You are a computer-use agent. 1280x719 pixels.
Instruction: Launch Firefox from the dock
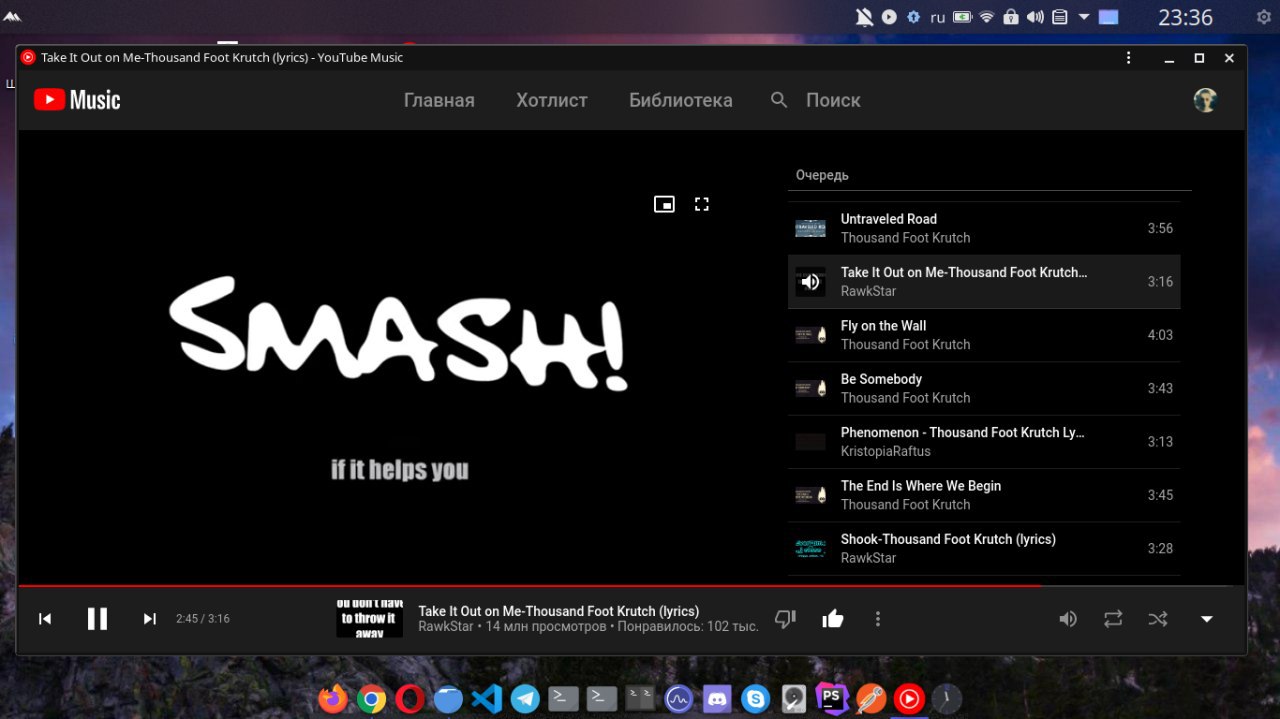[x=334, y=698]
